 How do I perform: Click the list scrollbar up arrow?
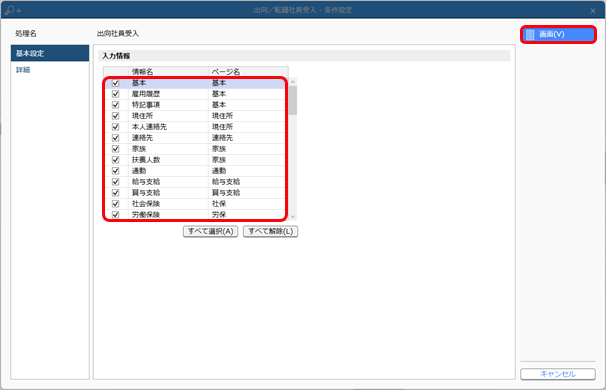pos(293,82)
